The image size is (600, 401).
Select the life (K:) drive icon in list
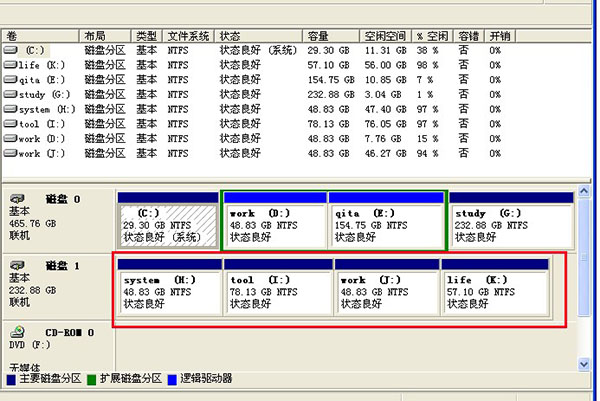[11, 65]
